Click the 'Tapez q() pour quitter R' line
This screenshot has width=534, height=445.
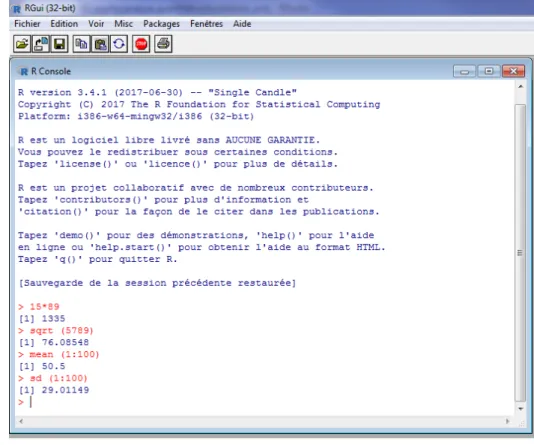pos(97,259)
